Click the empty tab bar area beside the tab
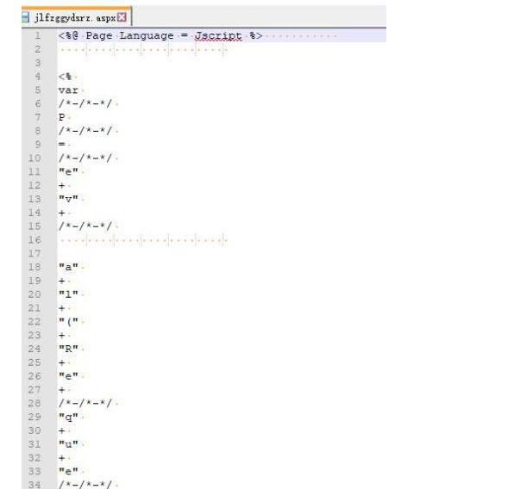The image size is (532, 490). (259, 16)
